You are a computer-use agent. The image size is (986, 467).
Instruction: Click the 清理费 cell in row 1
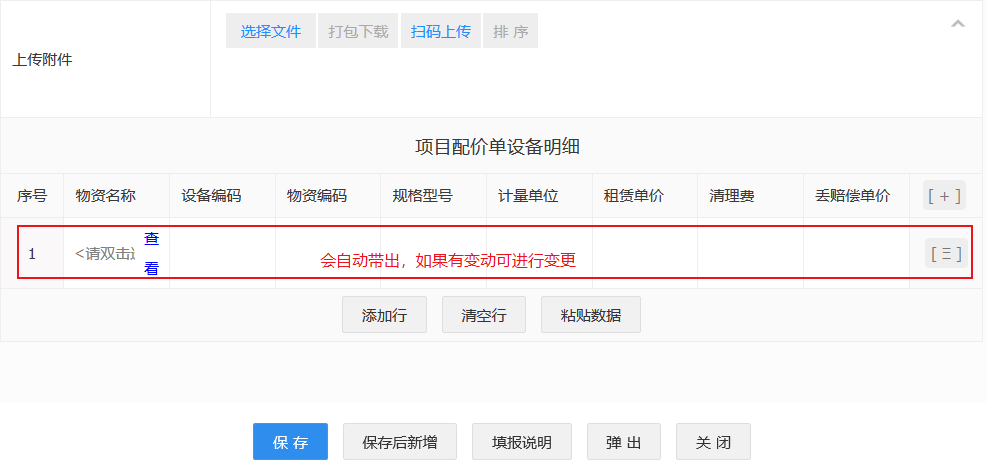click(750, 253)
